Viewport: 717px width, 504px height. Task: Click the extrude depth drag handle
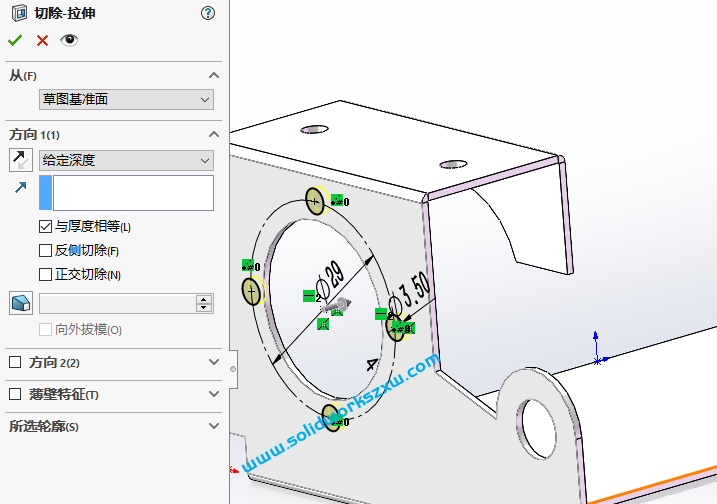tap(337, 306)
